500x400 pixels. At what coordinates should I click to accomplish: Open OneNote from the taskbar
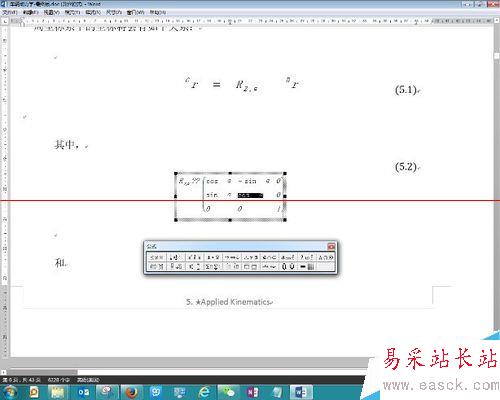coord(253,392)
